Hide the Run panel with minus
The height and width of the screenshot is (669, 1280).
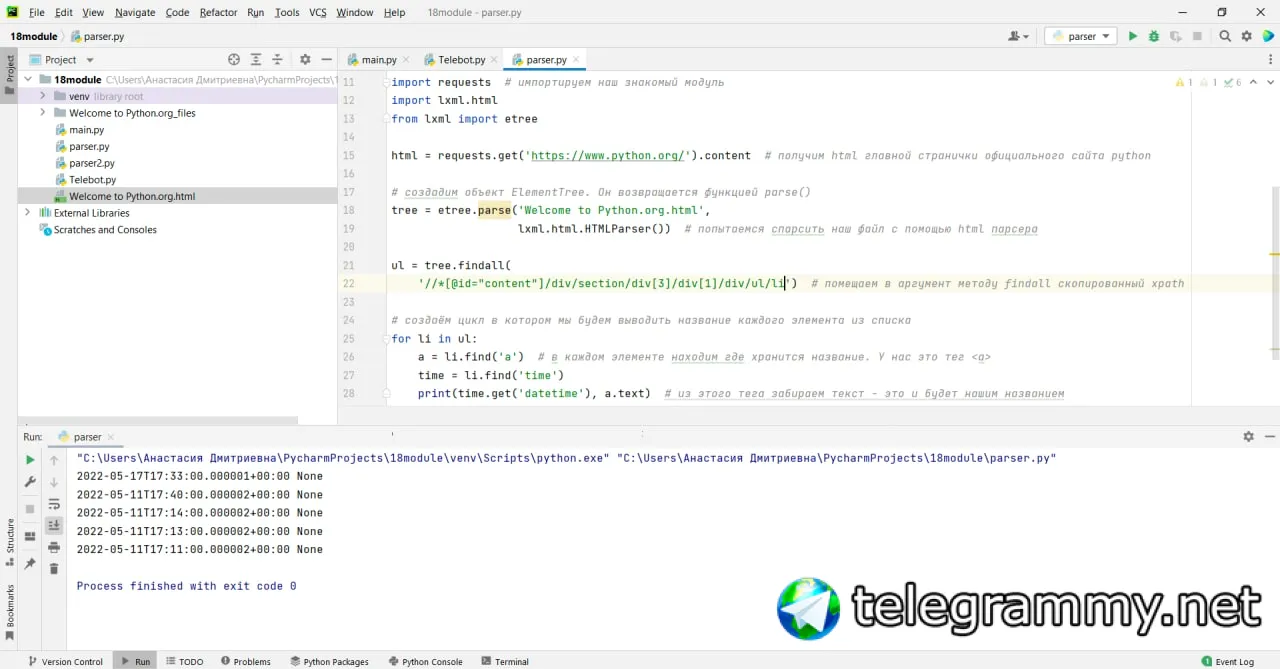[x=1270, y=437]
